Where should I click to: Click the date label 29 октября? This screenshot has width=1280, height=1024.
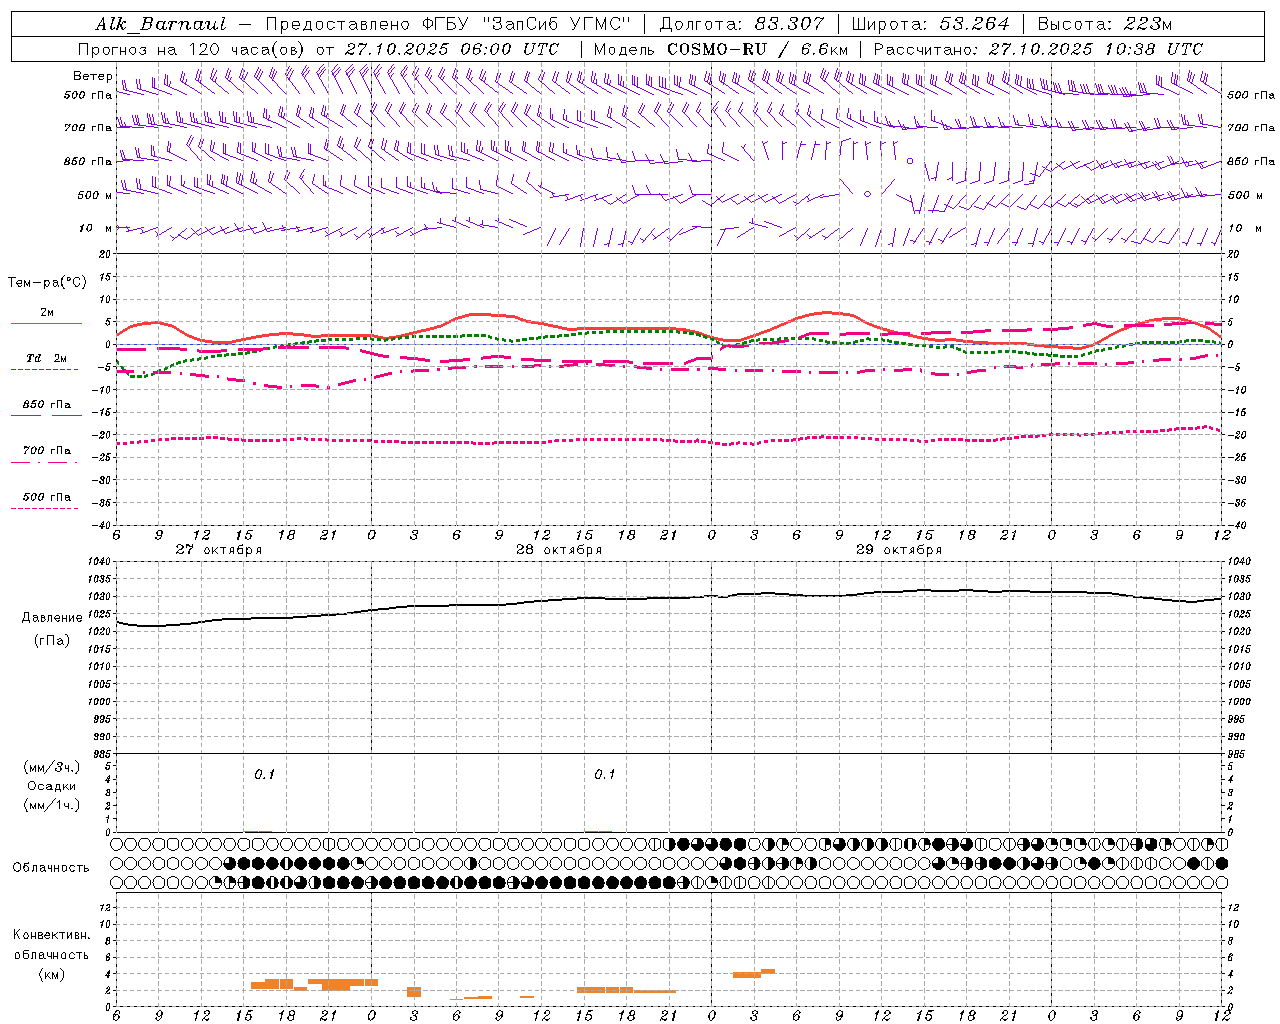click(x=899, y=550)
